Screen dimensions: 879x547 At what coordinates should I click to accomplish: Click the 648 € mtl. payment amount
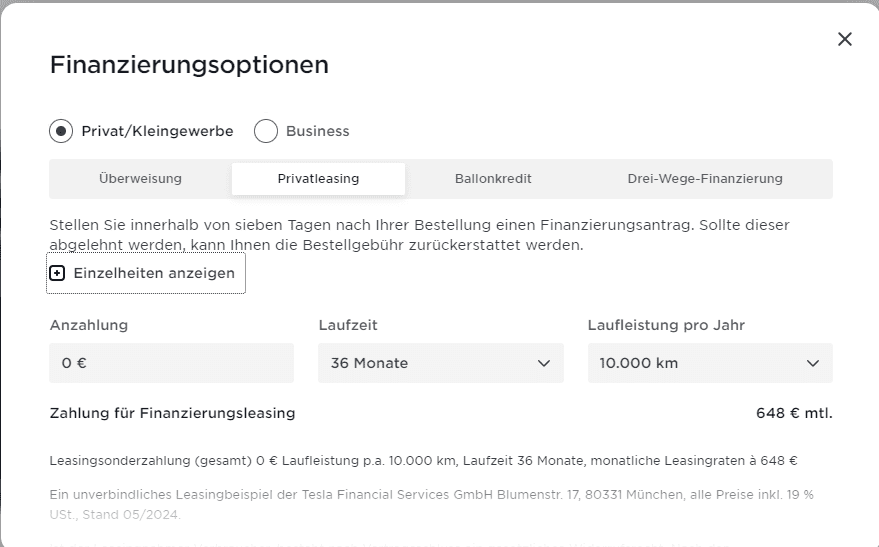tap(794, 413)
